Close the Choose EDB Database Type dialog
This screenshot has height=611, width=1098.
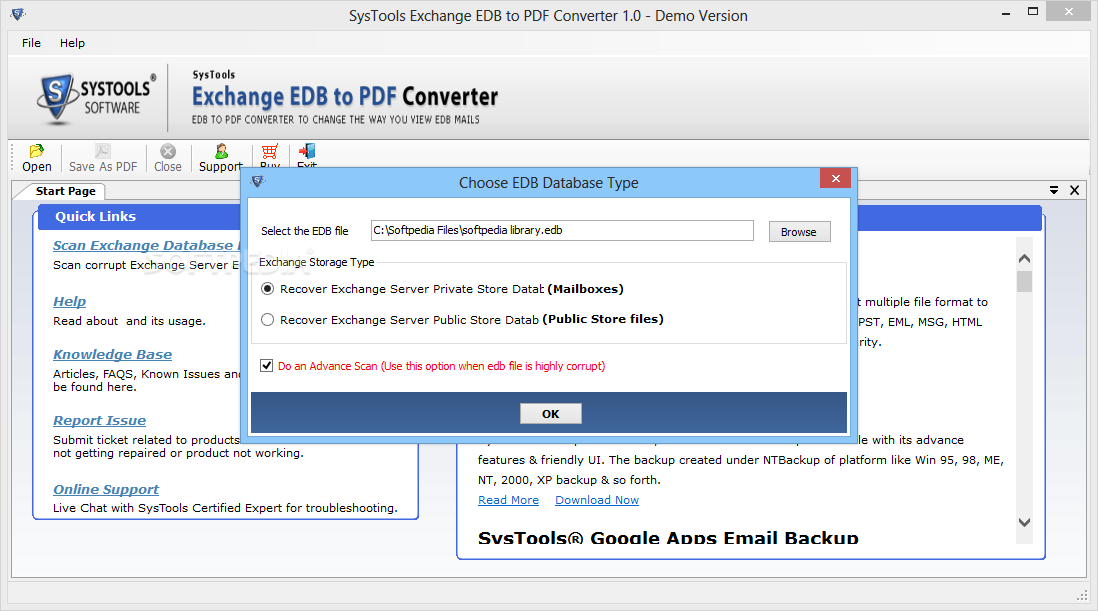tap(835, 178)
